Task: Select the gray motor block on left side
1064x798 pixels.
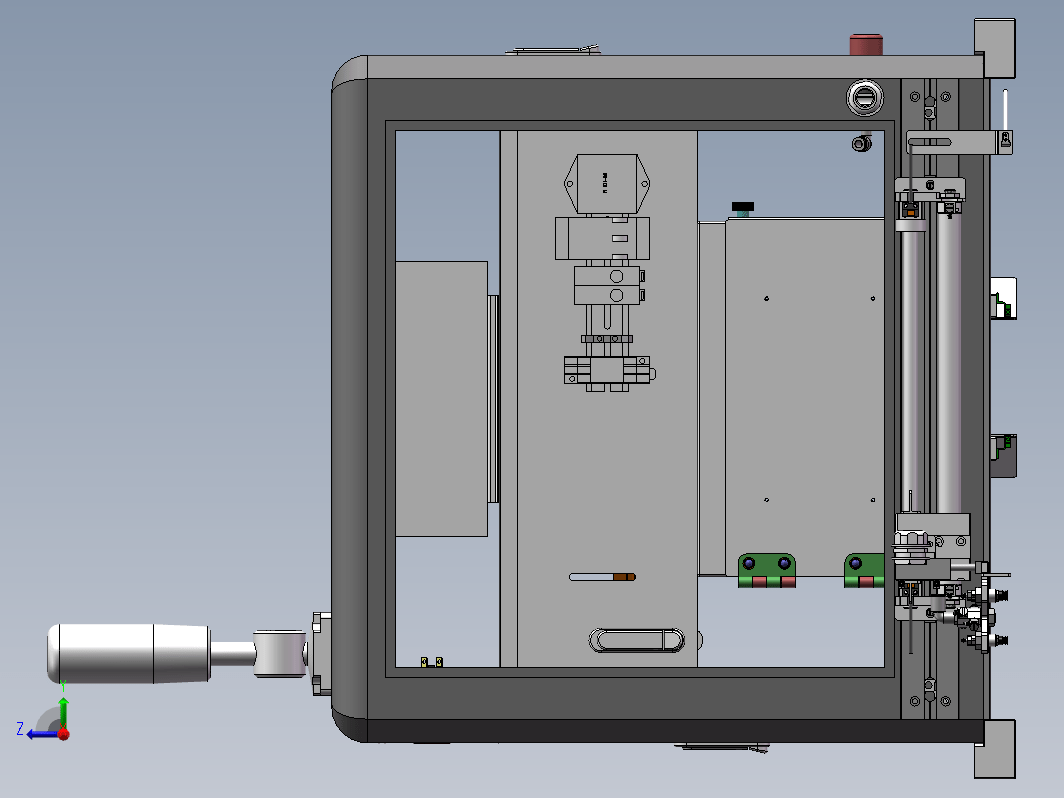Action: pyautogui.click(x=441, y=399)
